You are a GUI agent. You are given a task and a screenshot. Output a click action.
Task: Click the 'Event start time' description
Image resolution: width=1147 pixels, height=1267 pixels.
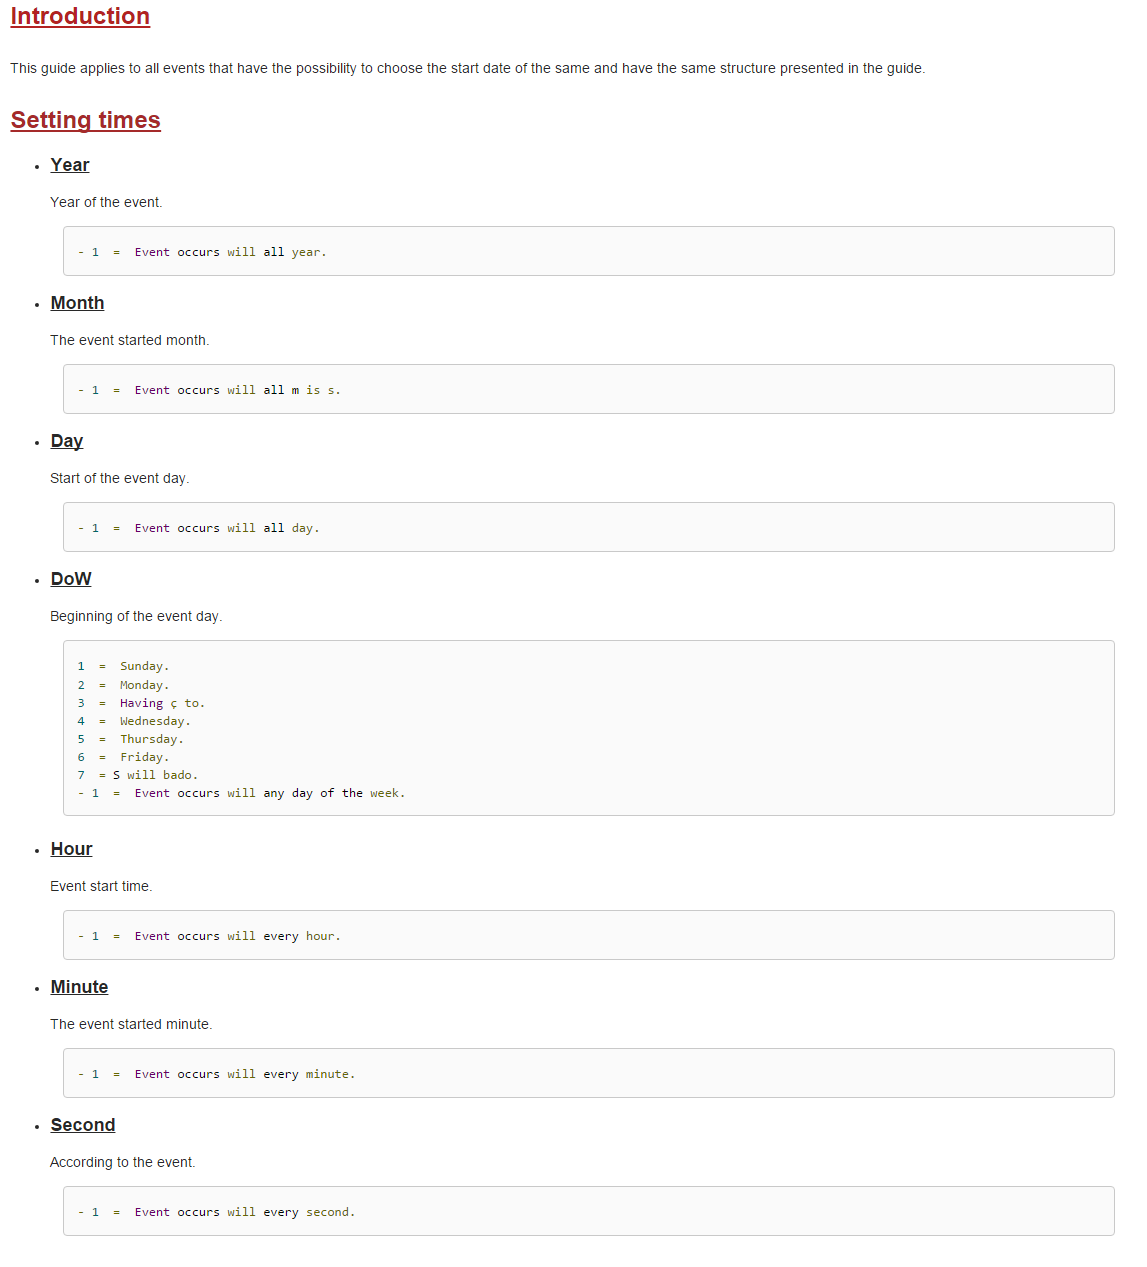(x=101, y=886)
